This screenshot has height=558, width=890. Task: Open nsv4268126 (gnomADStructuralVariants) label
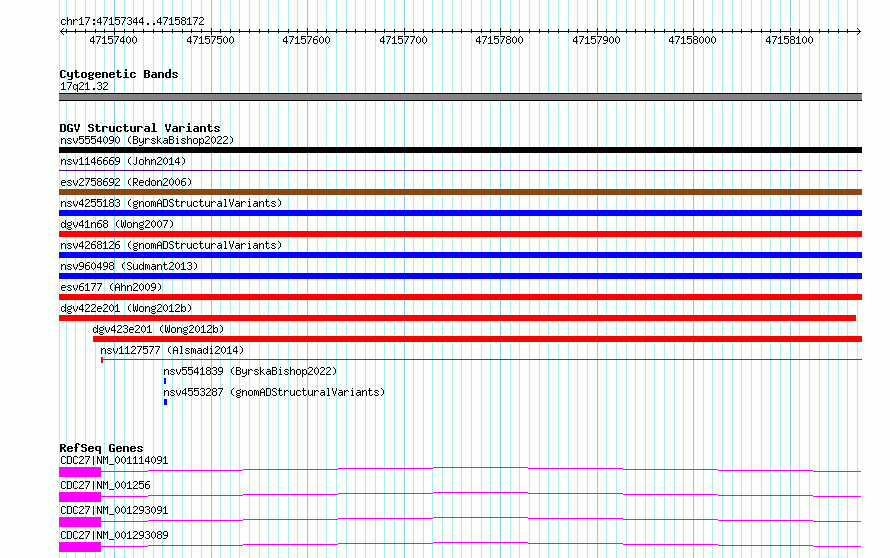[x=171, y=245]
